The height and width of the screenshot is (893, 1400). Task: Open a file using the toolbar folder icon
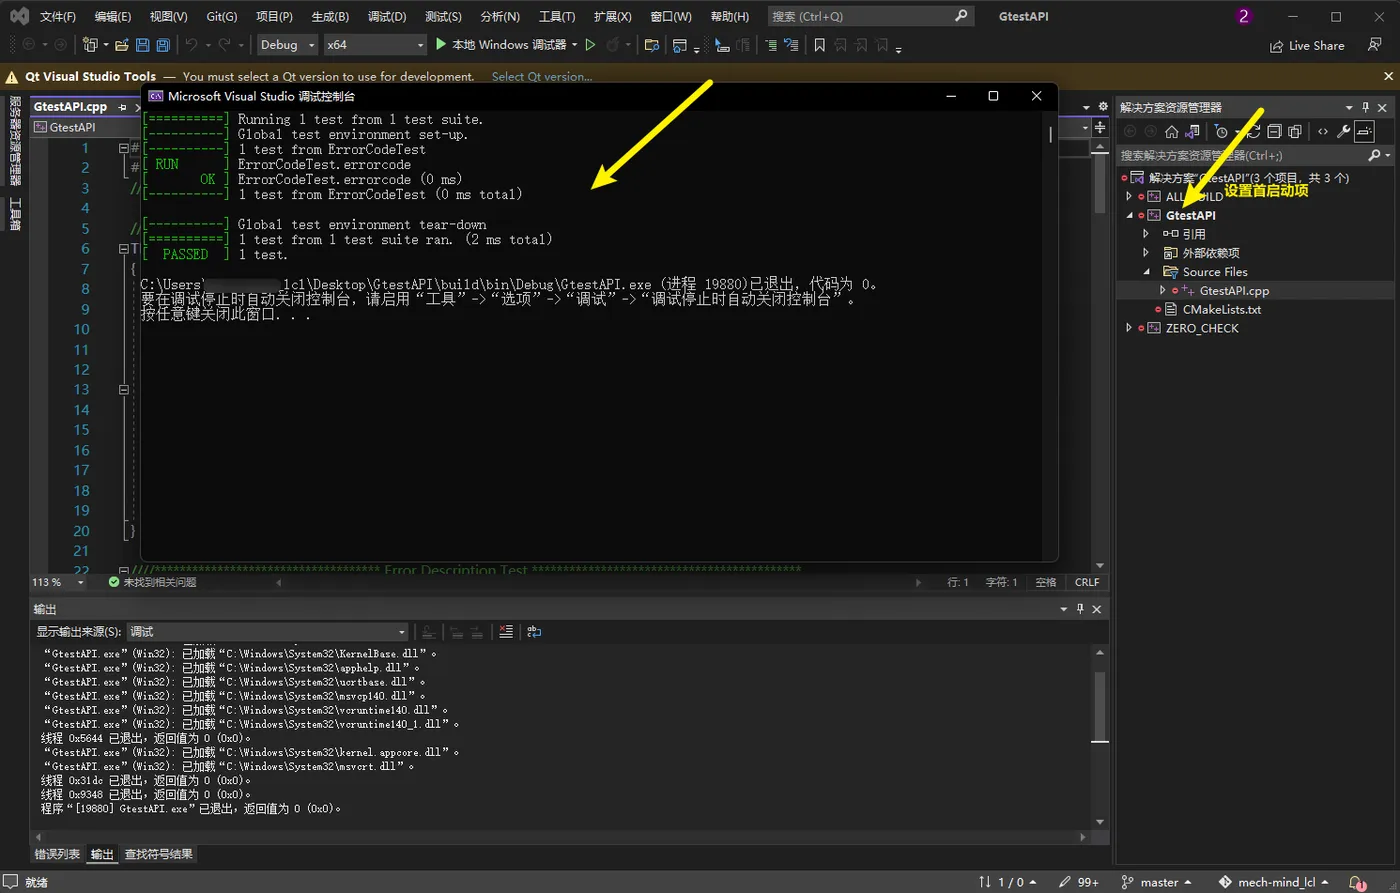(121, 45)
